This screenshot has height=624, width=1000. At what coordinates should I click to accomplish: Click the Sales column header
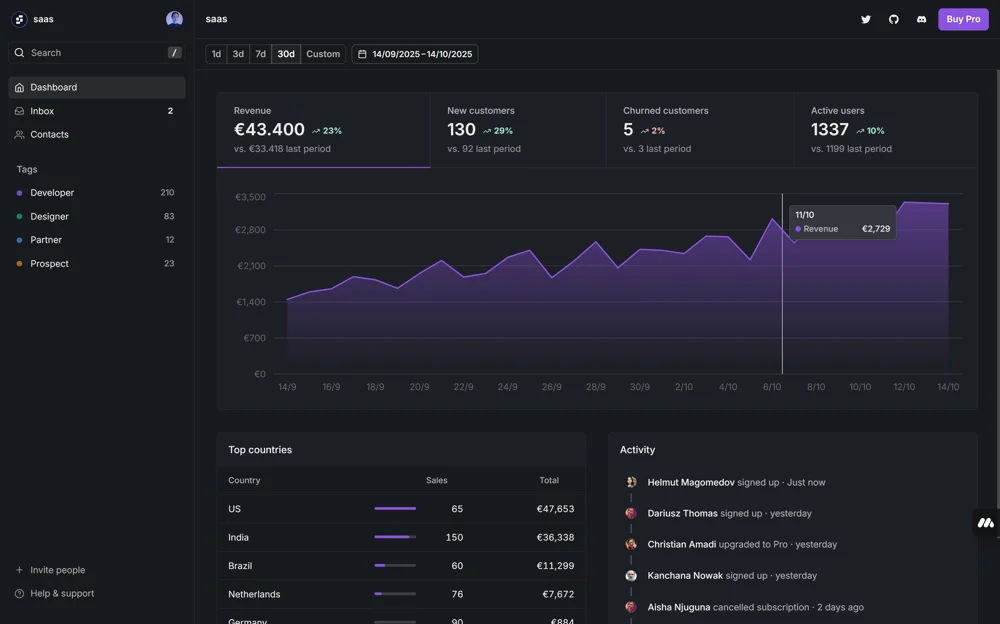point(437,480)
